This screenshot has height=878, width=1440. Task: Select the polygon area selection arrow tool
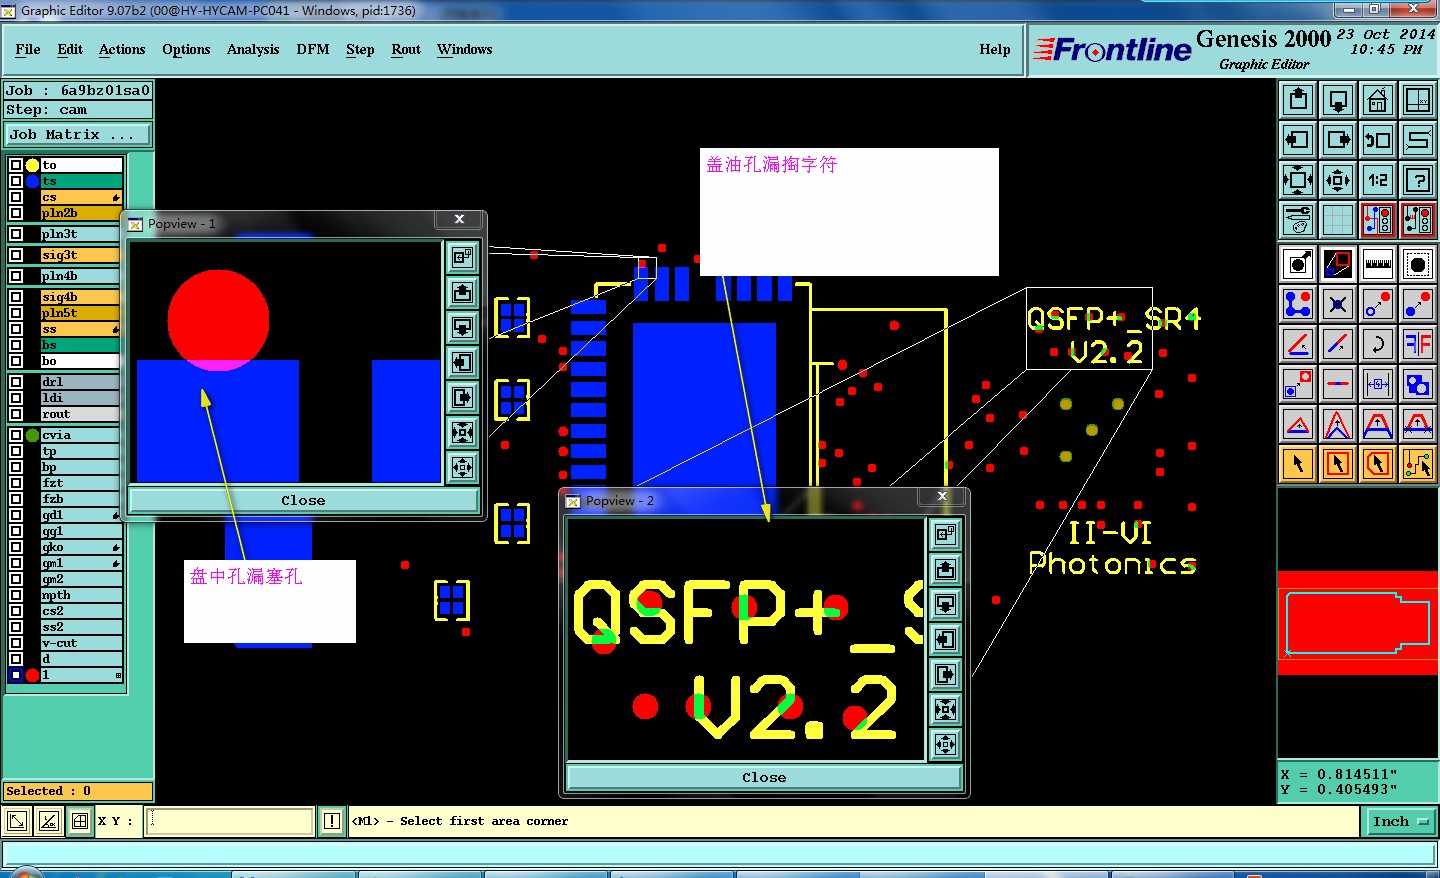pos(1378,464)
